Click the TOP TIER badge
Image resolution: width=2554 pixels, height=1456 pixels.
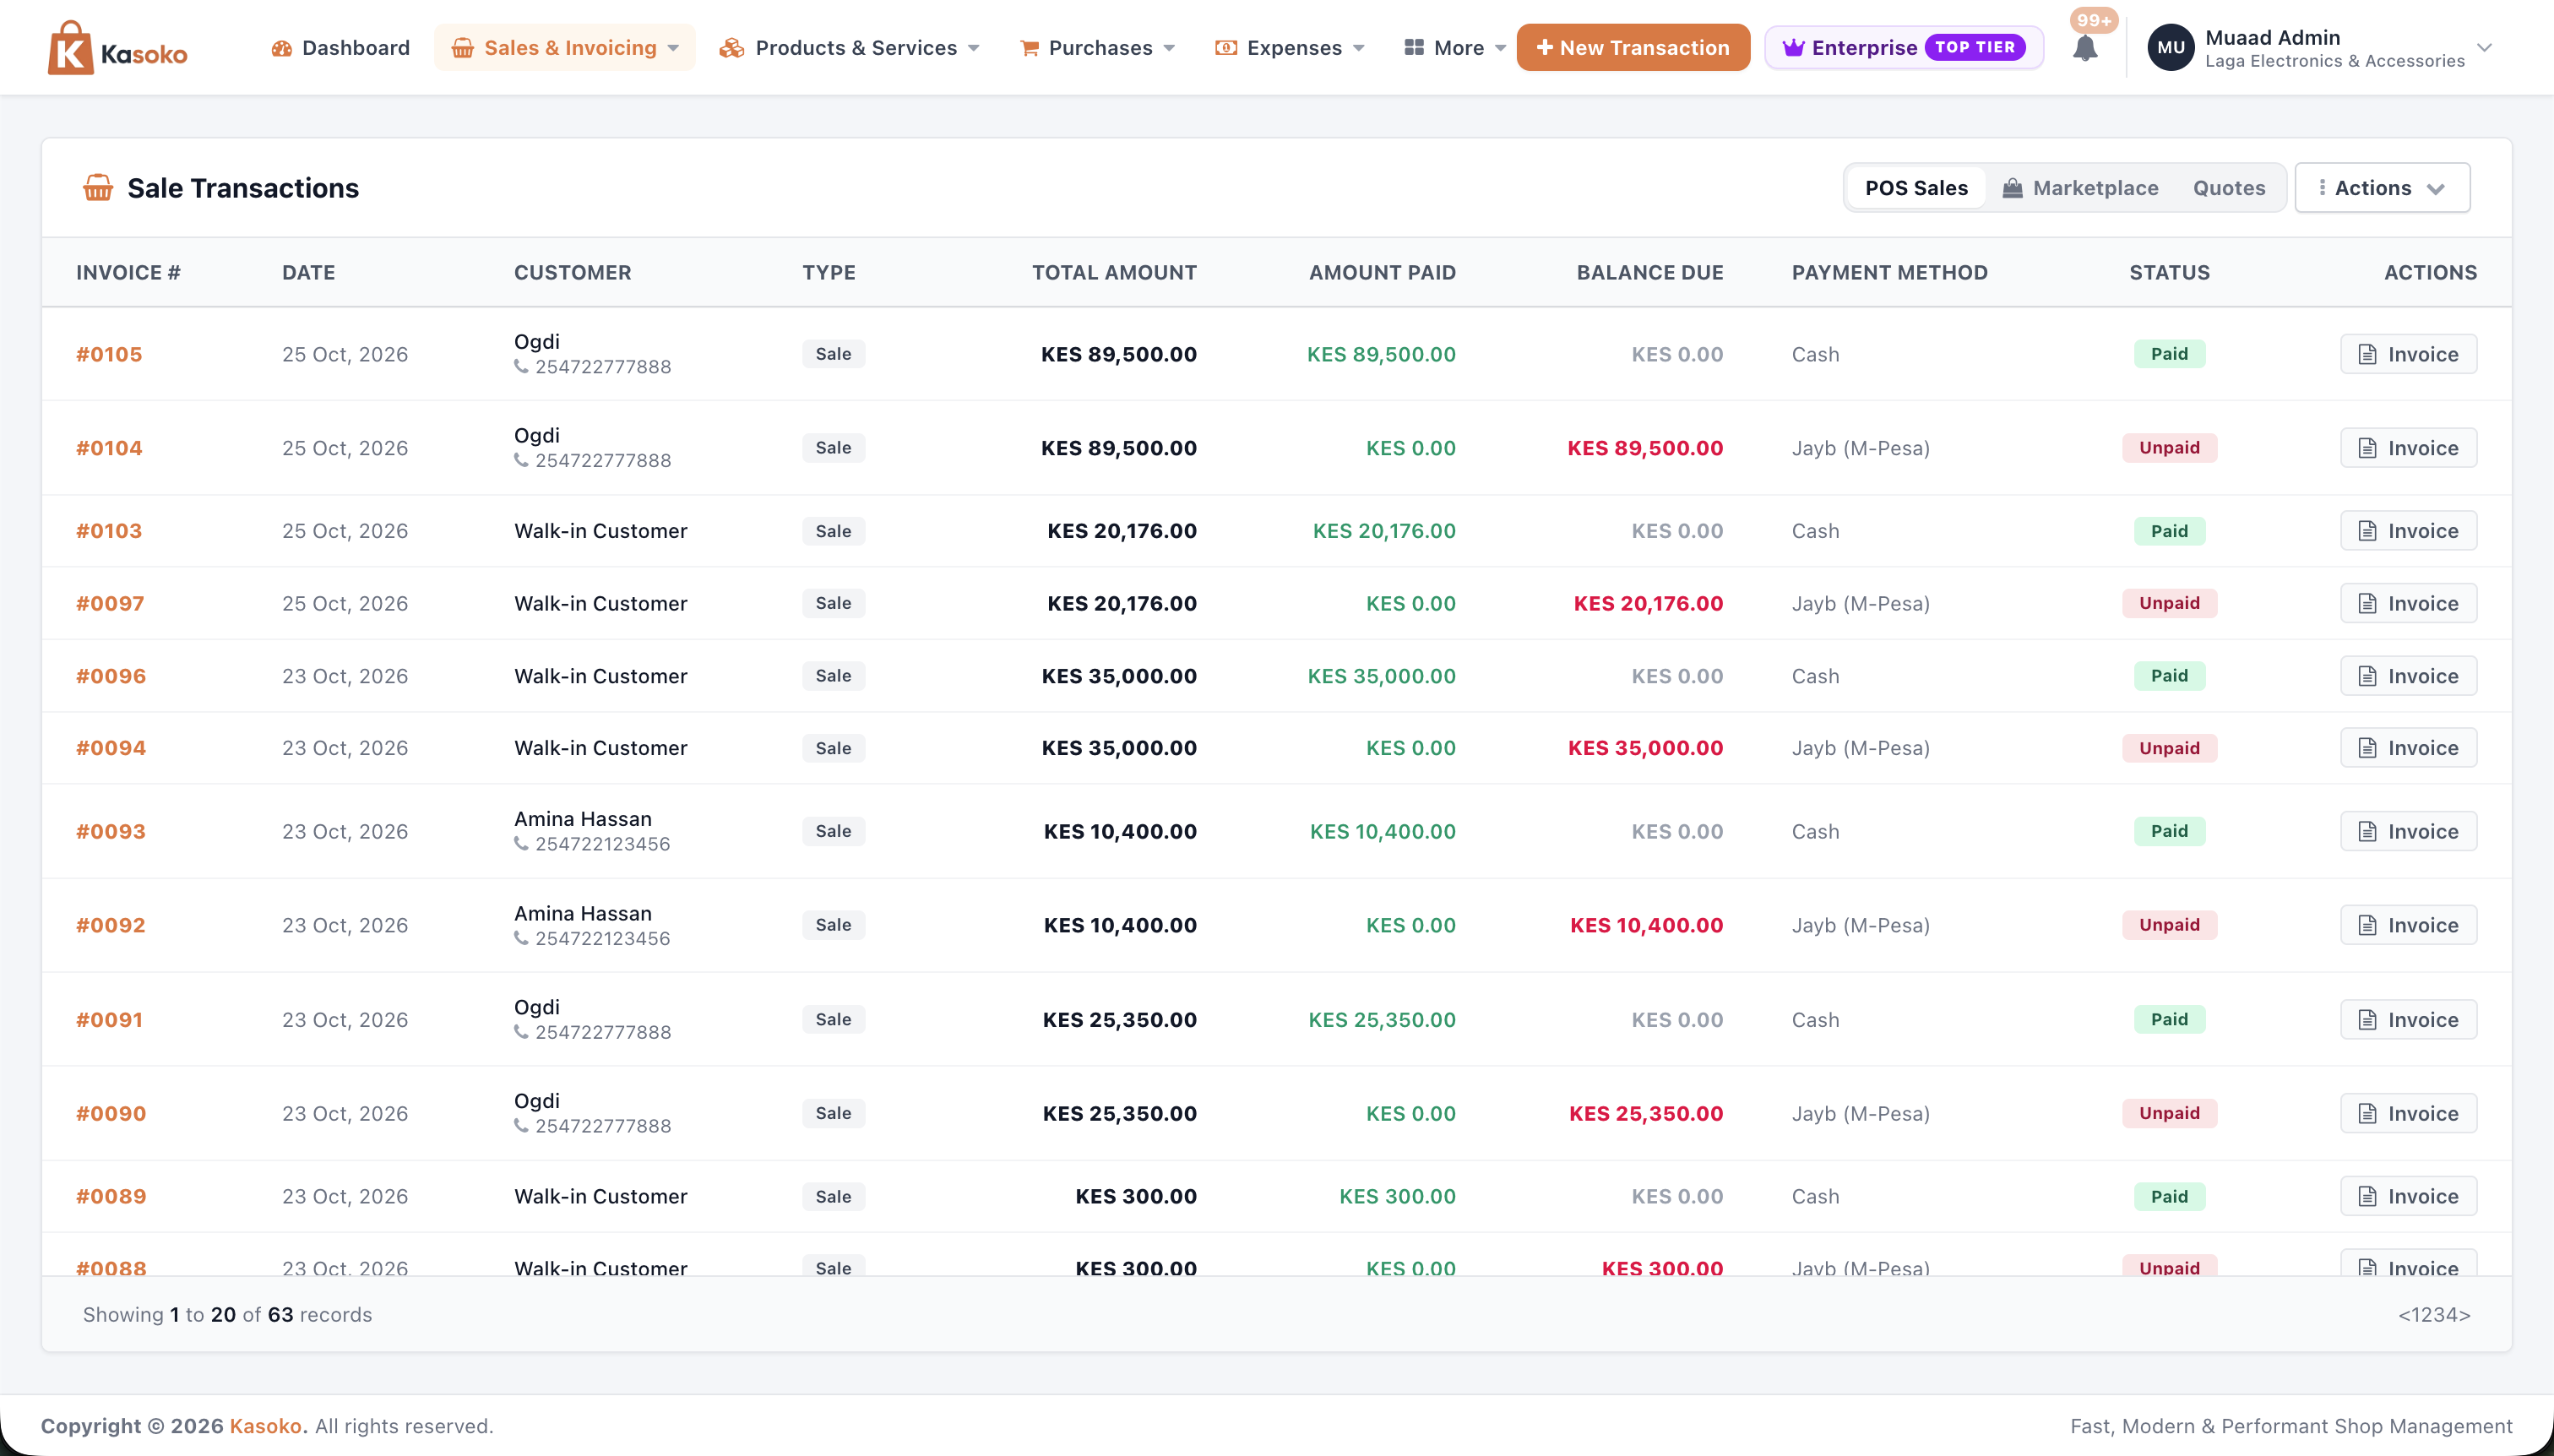tap(1975, 47)
